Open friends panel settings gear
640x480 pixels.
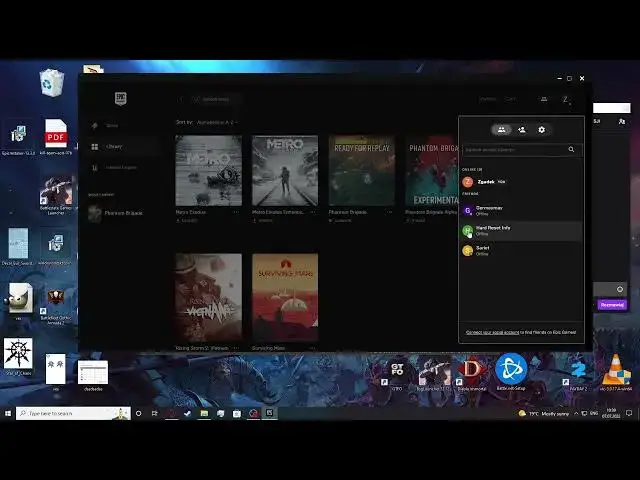coord(542,130)
